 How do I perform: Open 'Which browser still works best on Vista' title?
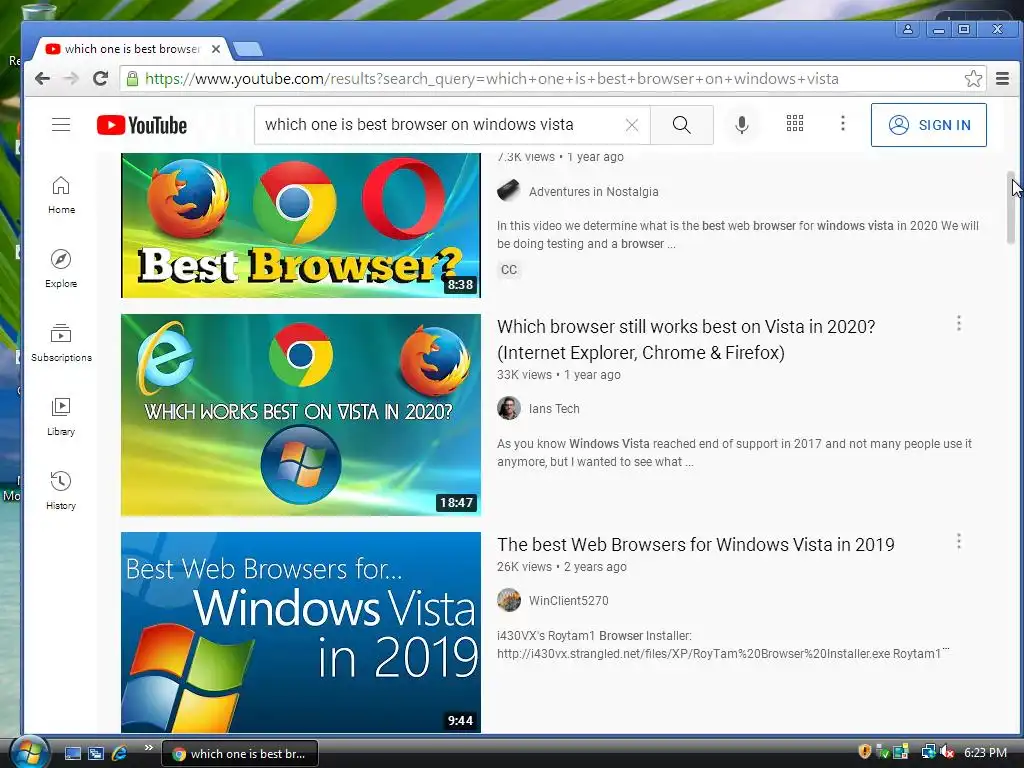coord(686,340)
